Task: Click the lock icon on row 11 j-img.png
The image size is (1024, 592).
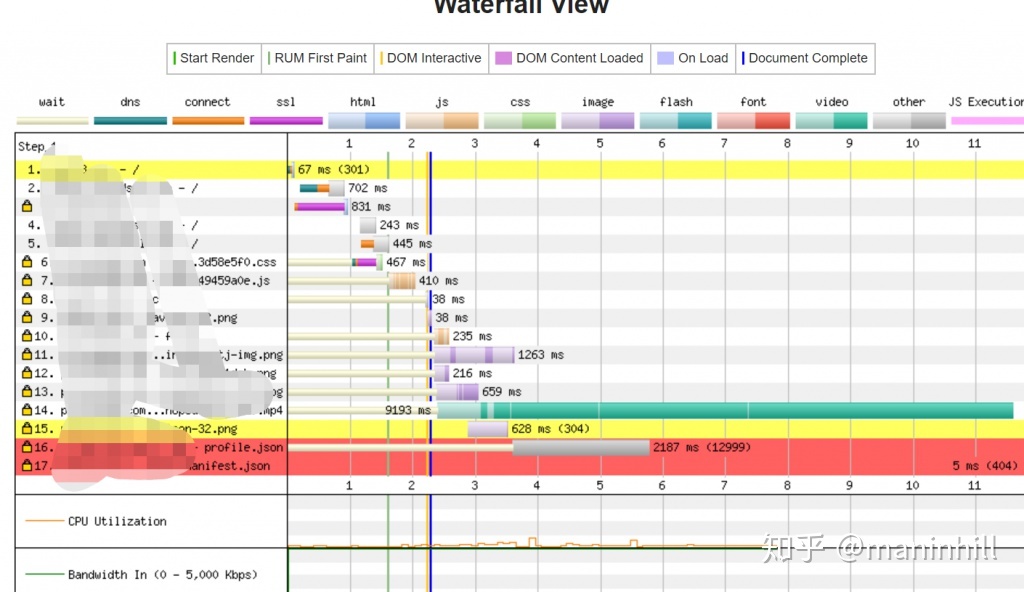Action: [x=27, y=355]
